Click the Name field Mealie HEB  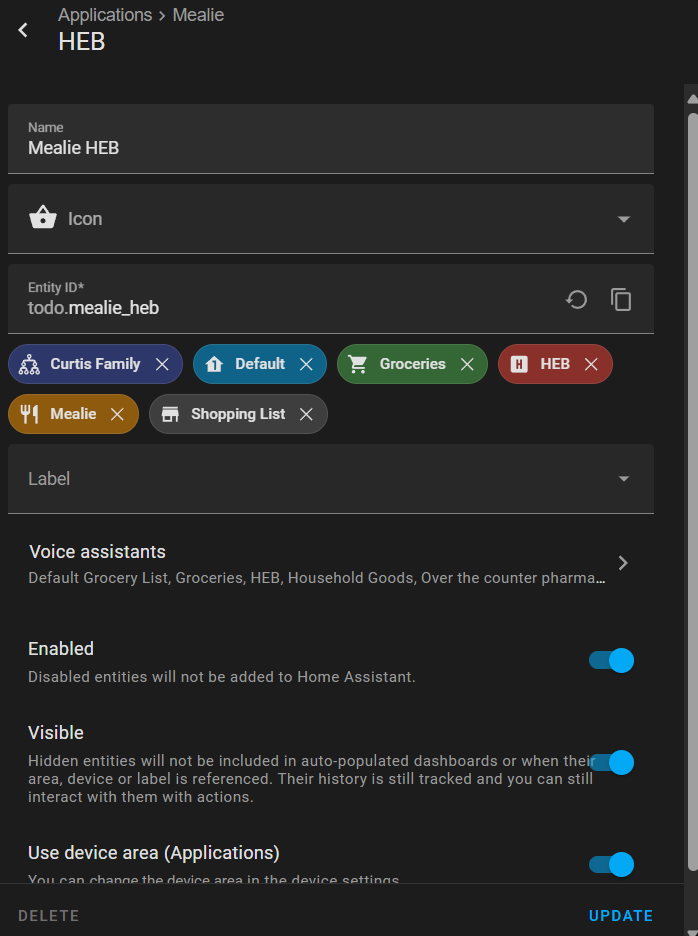click(331, 139)
